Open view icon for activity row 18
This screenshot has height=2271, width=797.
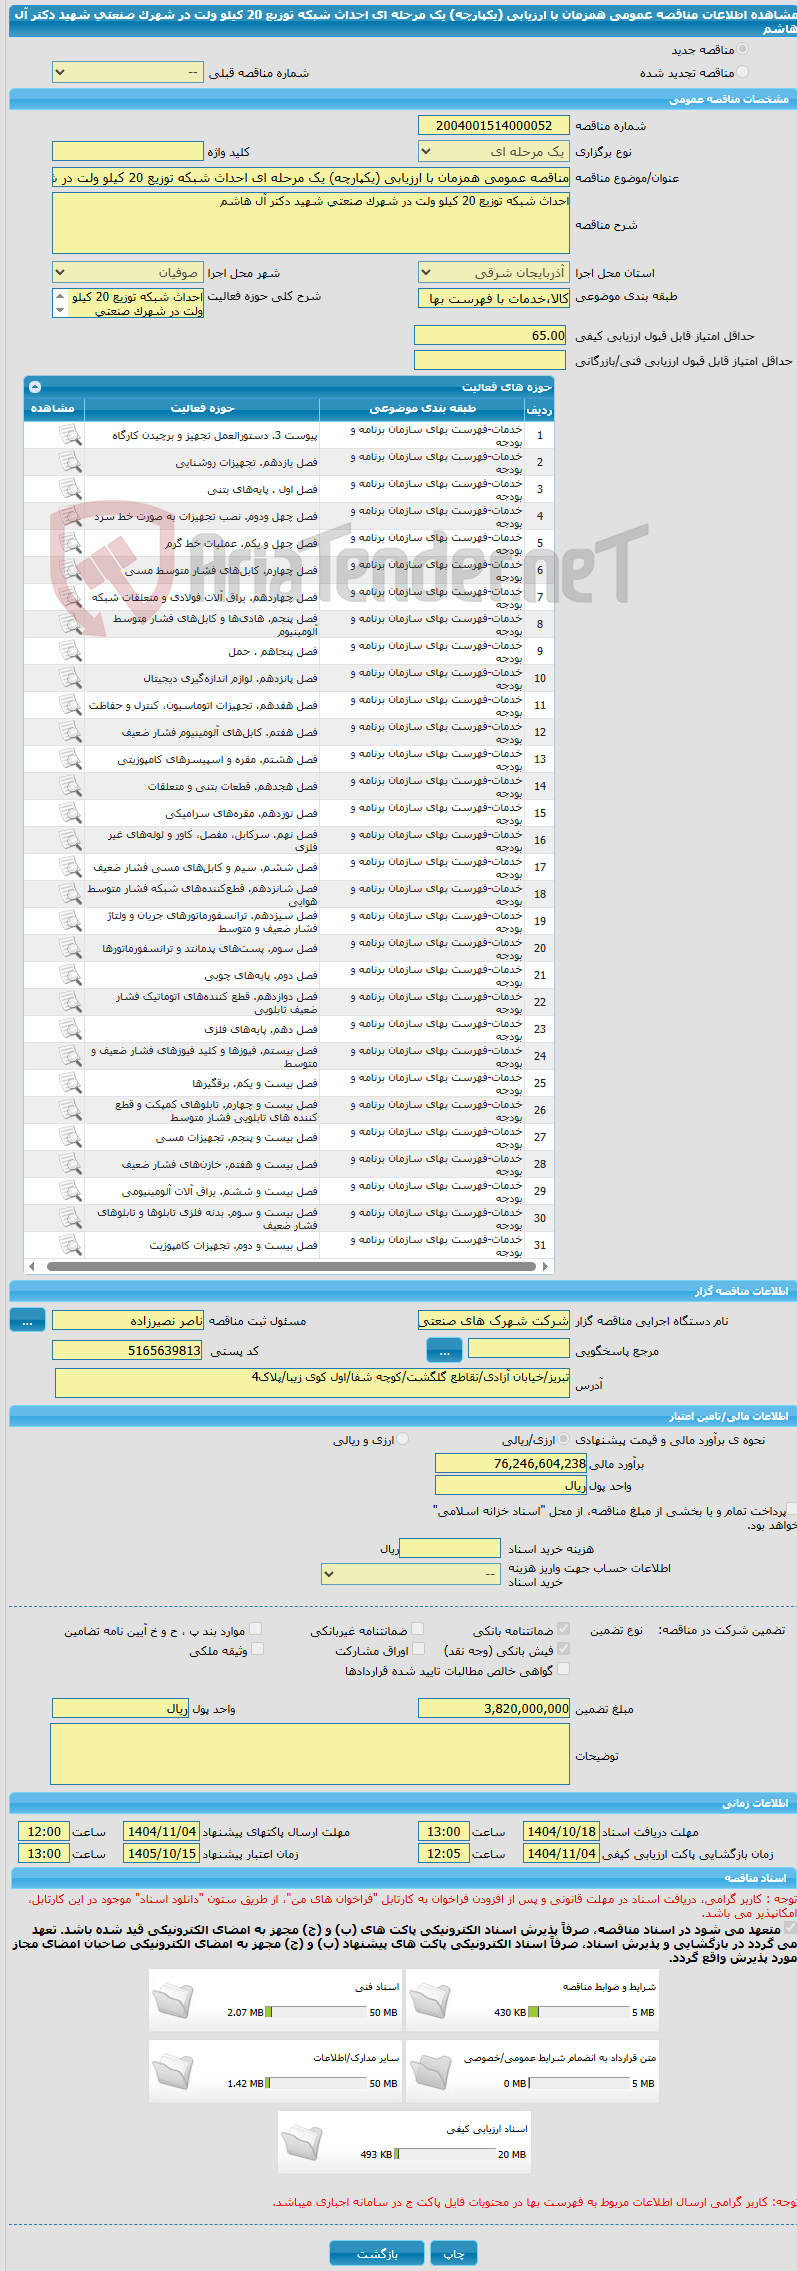[69, 893]
